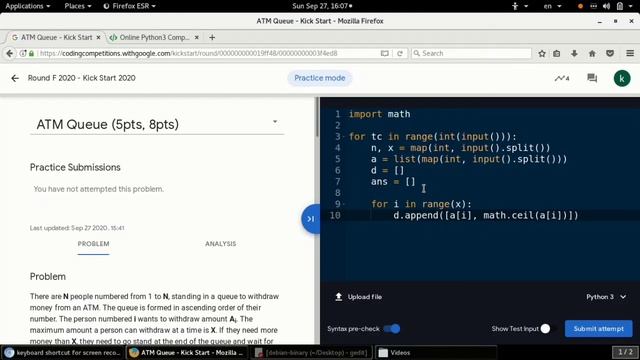640x360 pixels.
Task: Toggle reader view icon in the address bar
Action: (384, 53)
